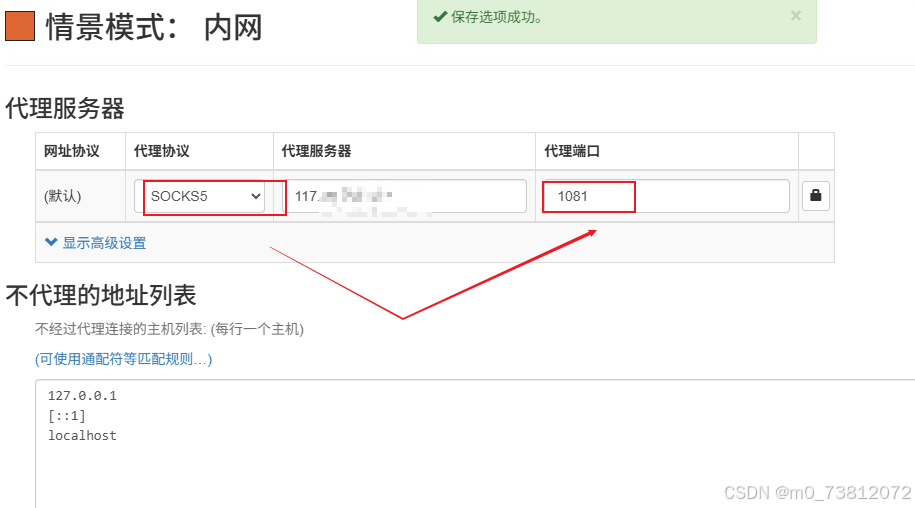Click the 不经过代理连接的主机列表 description text

(x=169, y=329)
